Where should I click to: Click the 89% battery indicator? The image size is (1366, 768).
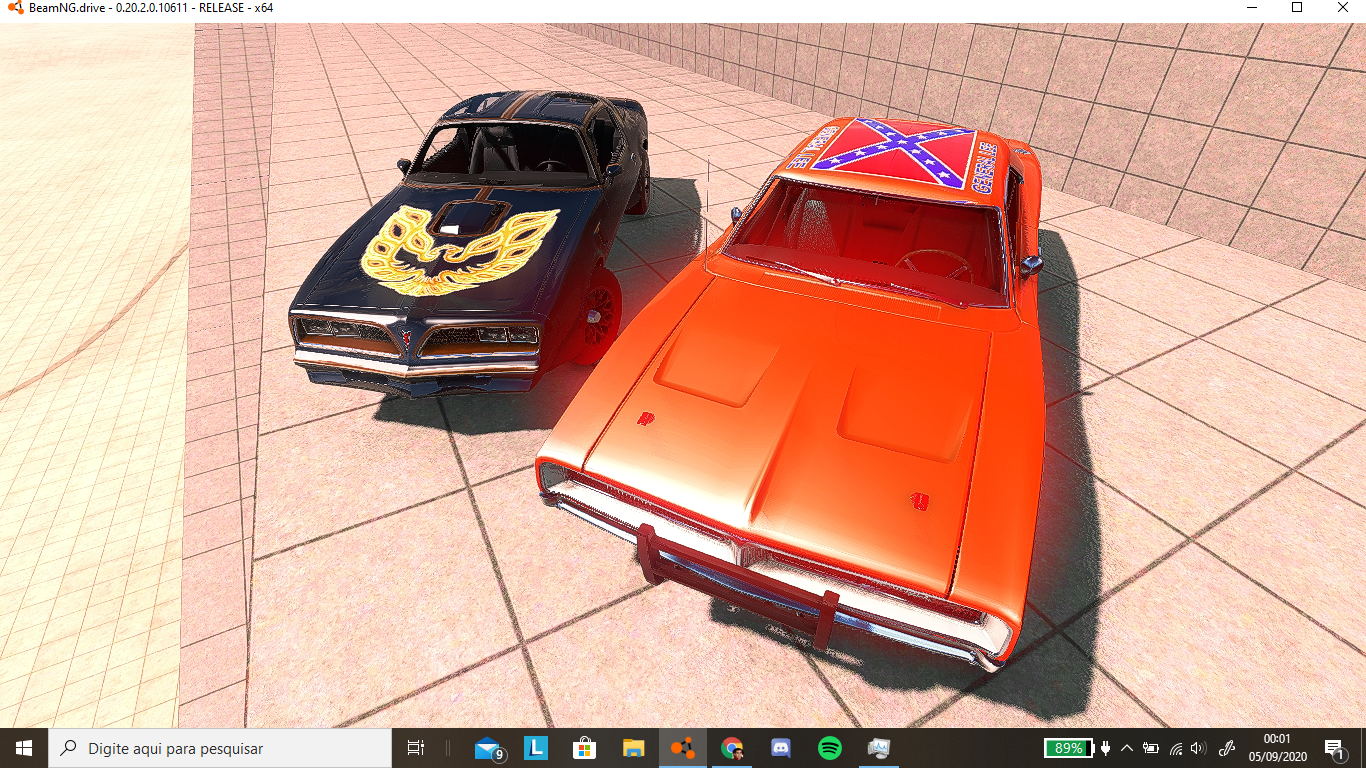1069,747
